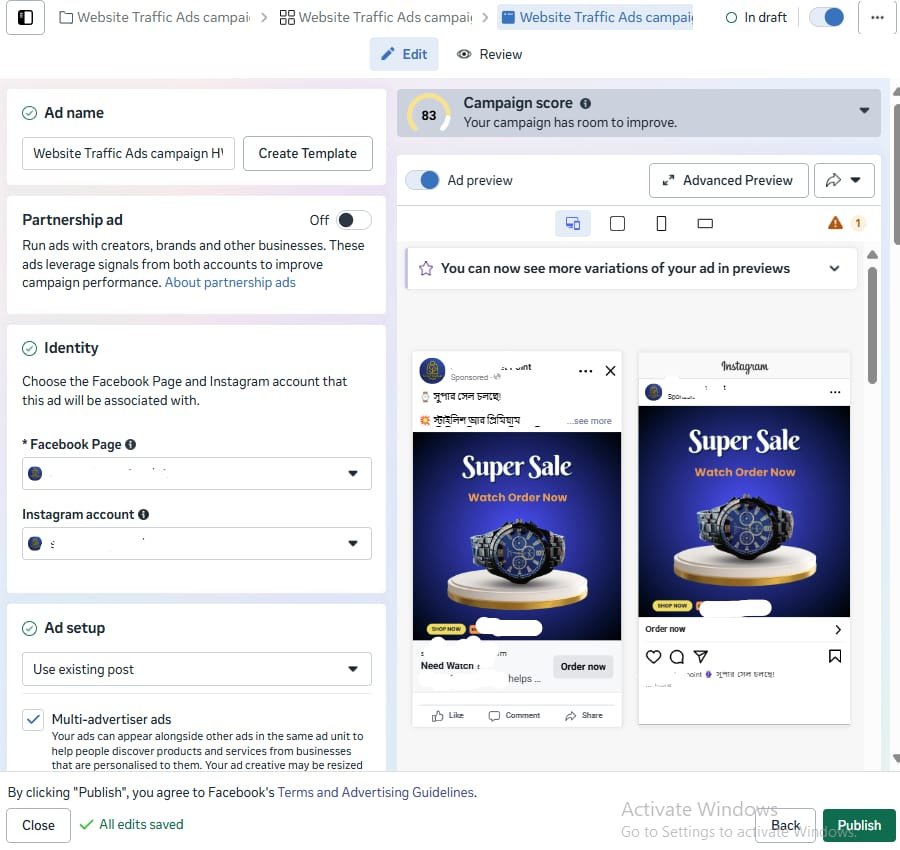Select the Edit tab
This screenshot has height=850, width=900.
[x=404, y=54]
